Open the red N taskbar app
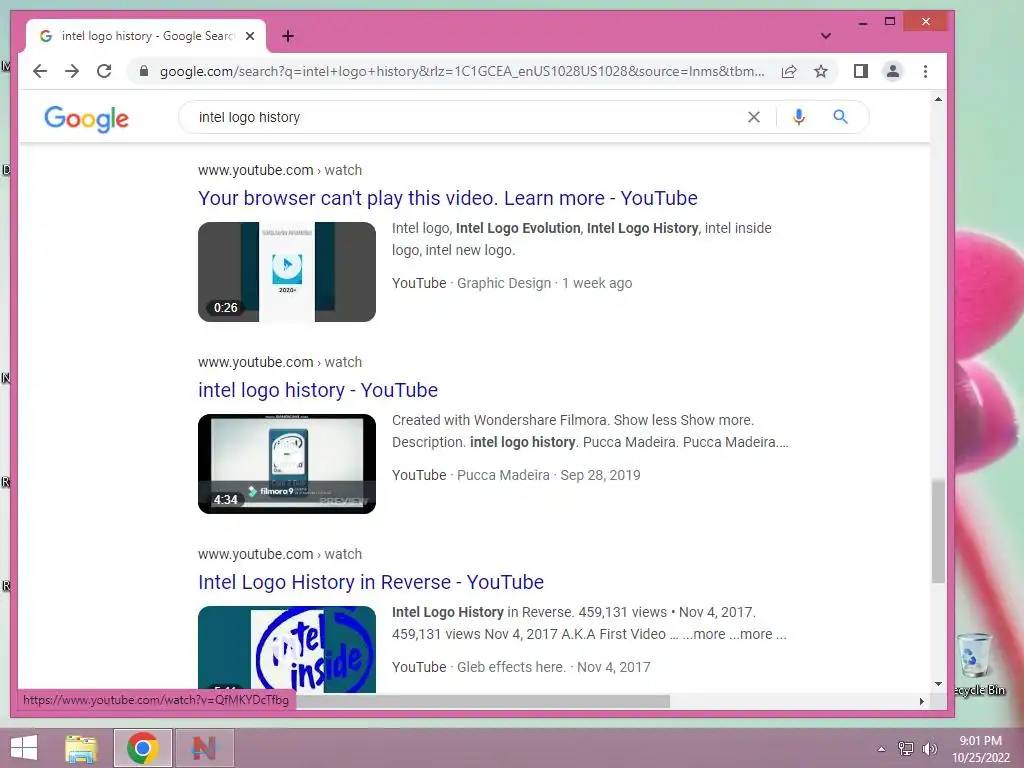 coord(204,748)
